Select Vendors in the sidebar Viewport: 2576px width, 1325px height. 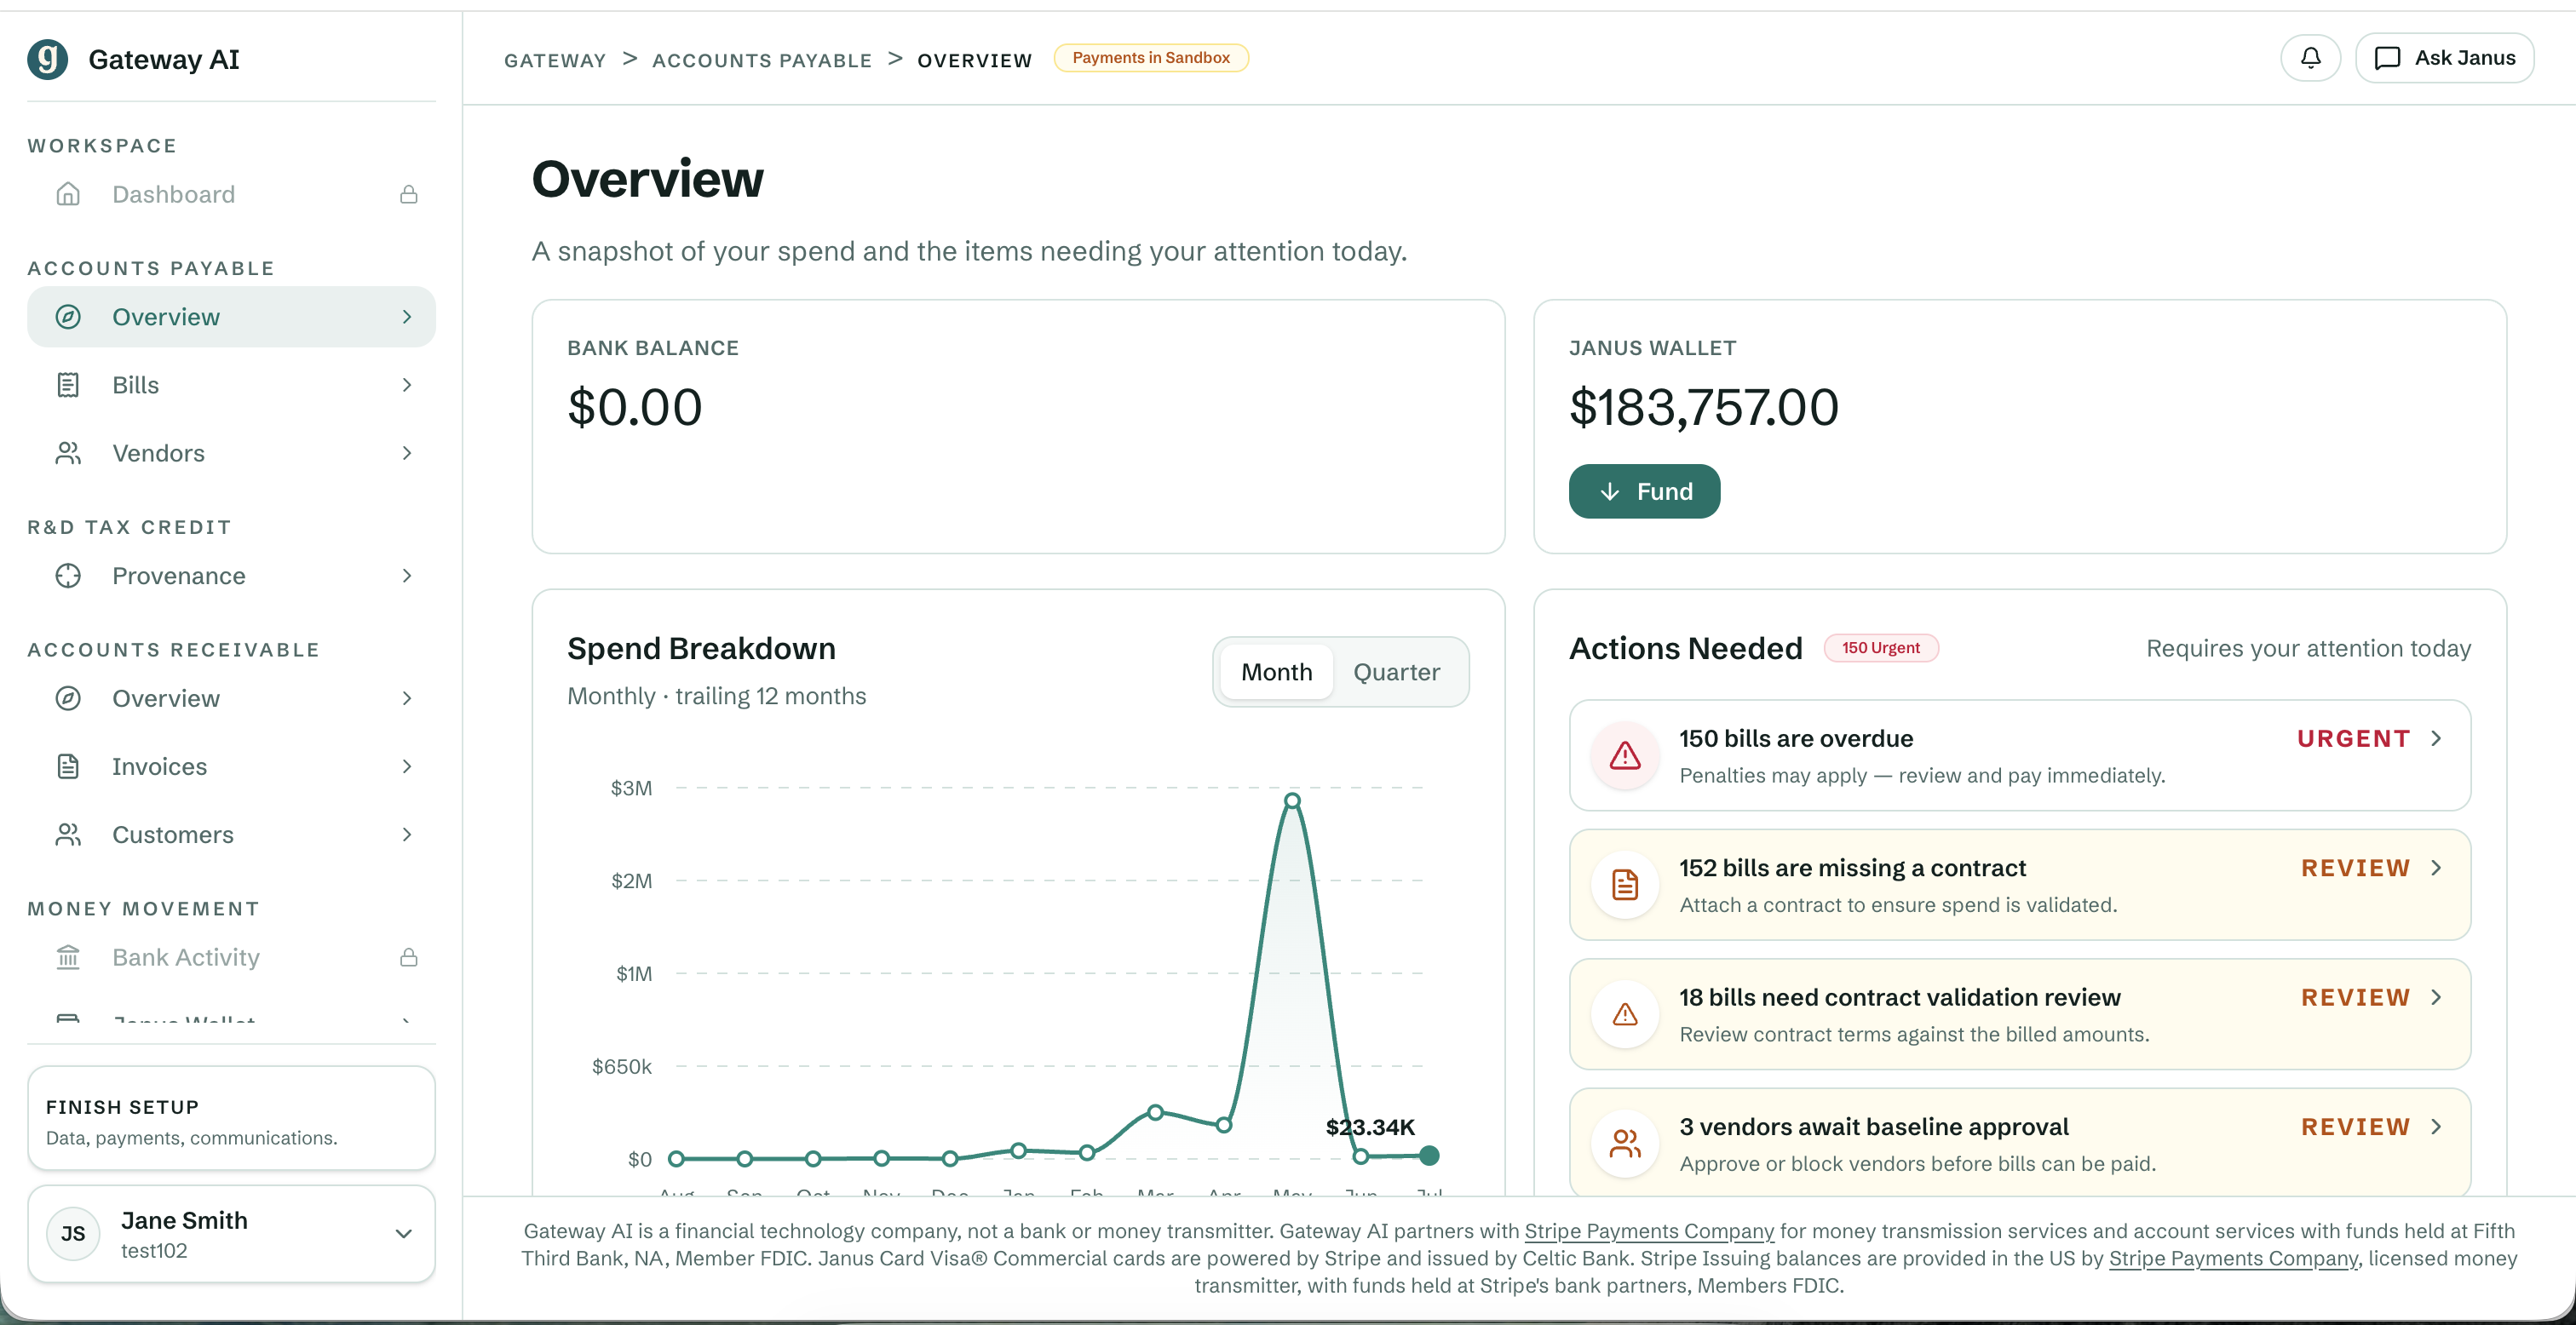point(232,453)
